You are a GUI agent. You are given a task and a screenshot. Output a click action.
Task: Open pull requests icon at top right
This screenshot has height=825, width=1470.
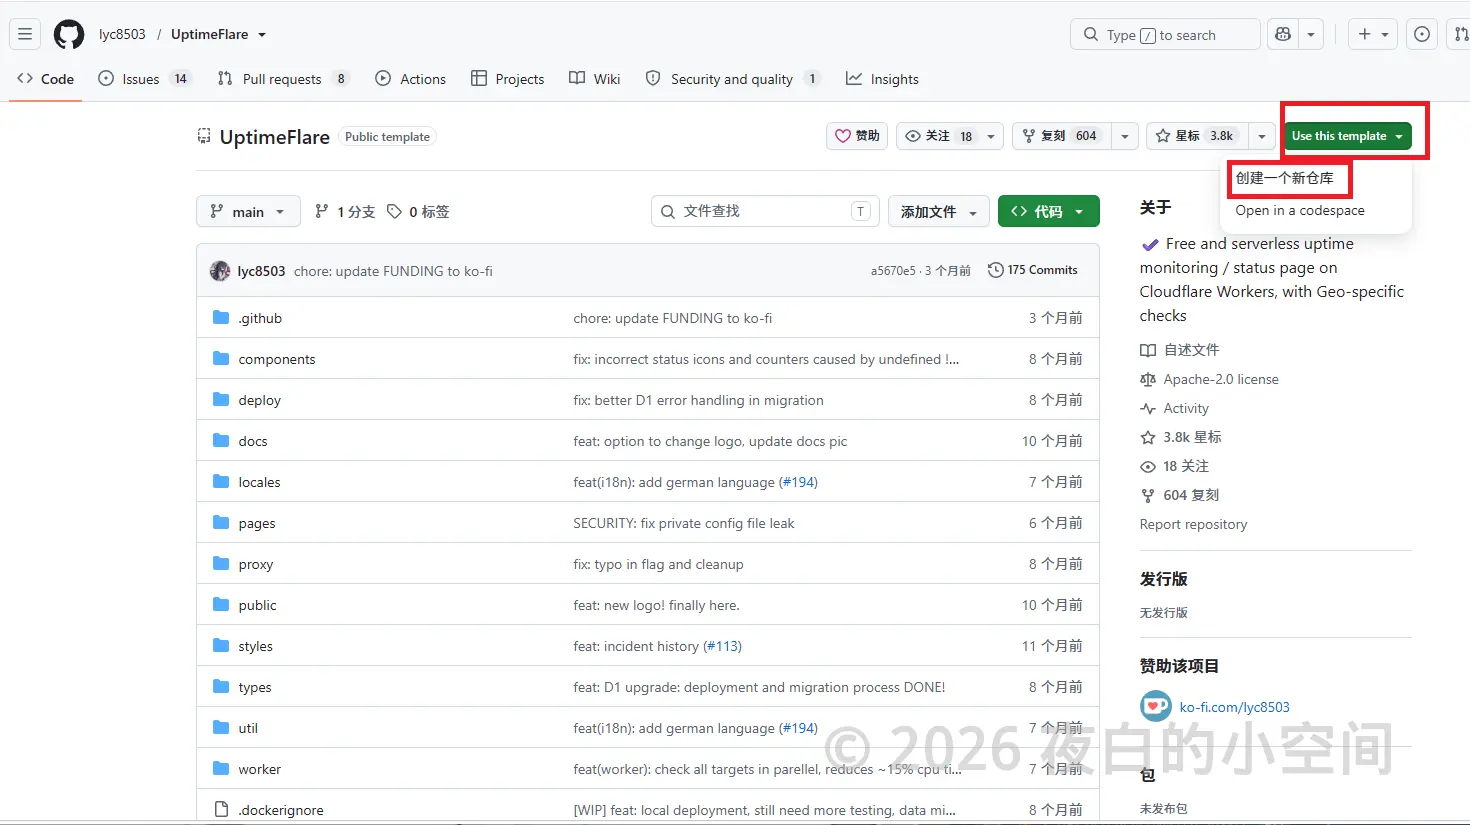click(1461, 34)
